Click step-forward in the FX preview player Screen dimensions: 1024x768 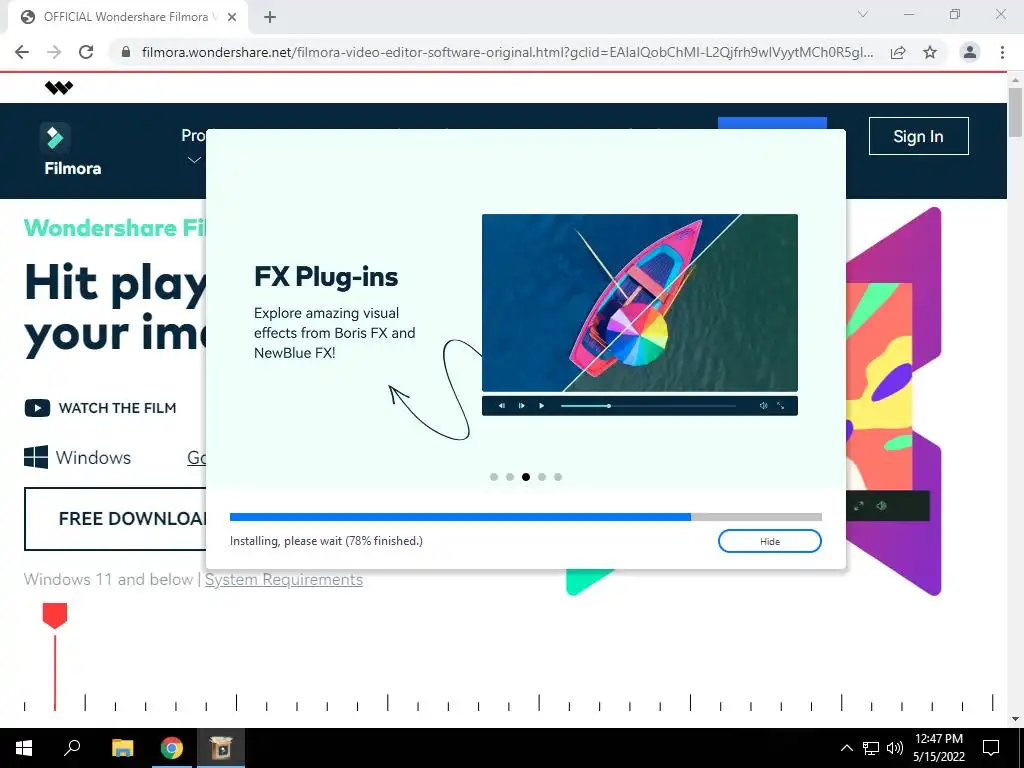pos(521,406)
